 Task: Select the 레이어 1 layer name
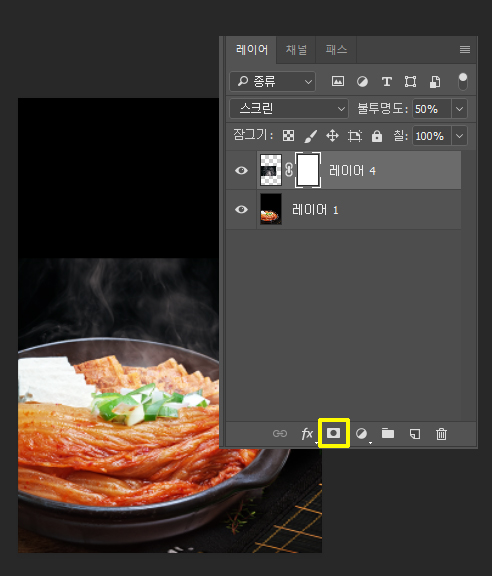(x=315, y=210)
